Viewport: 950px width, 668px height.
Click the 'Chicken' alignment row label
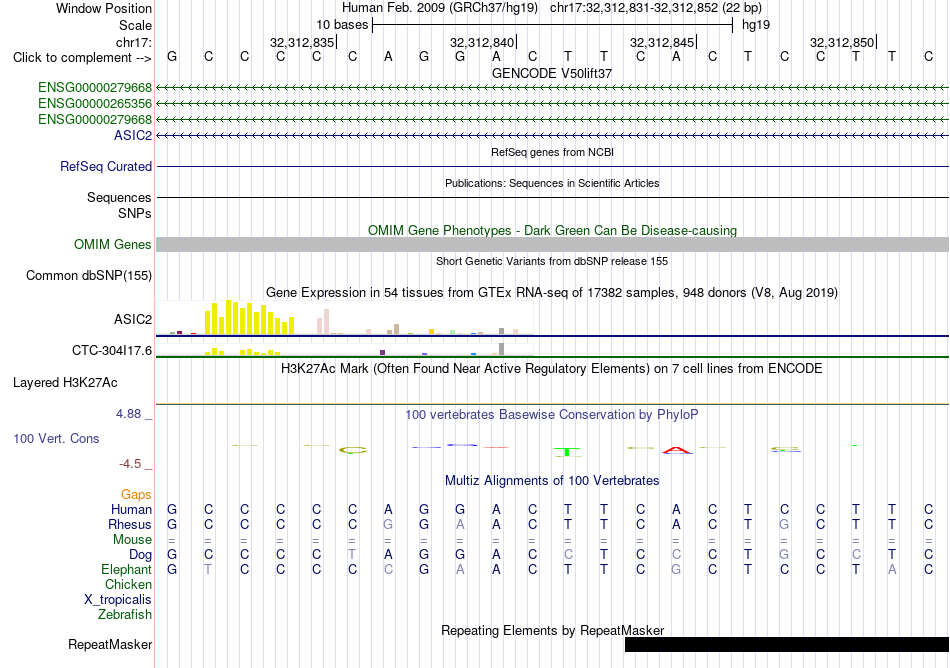128,584
